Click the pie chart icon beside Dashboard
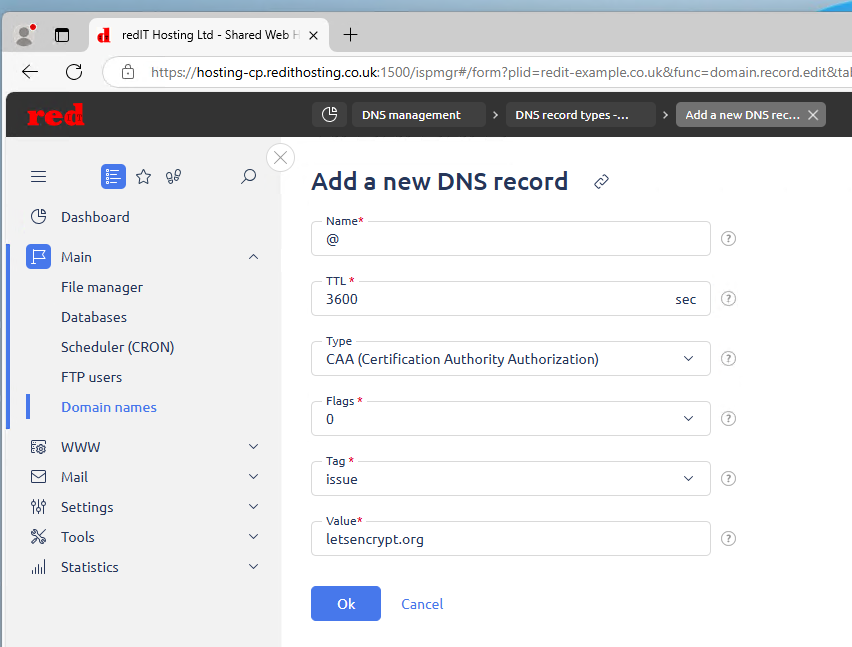The width and height of the screenshot is (852, 647). (38, 216)
